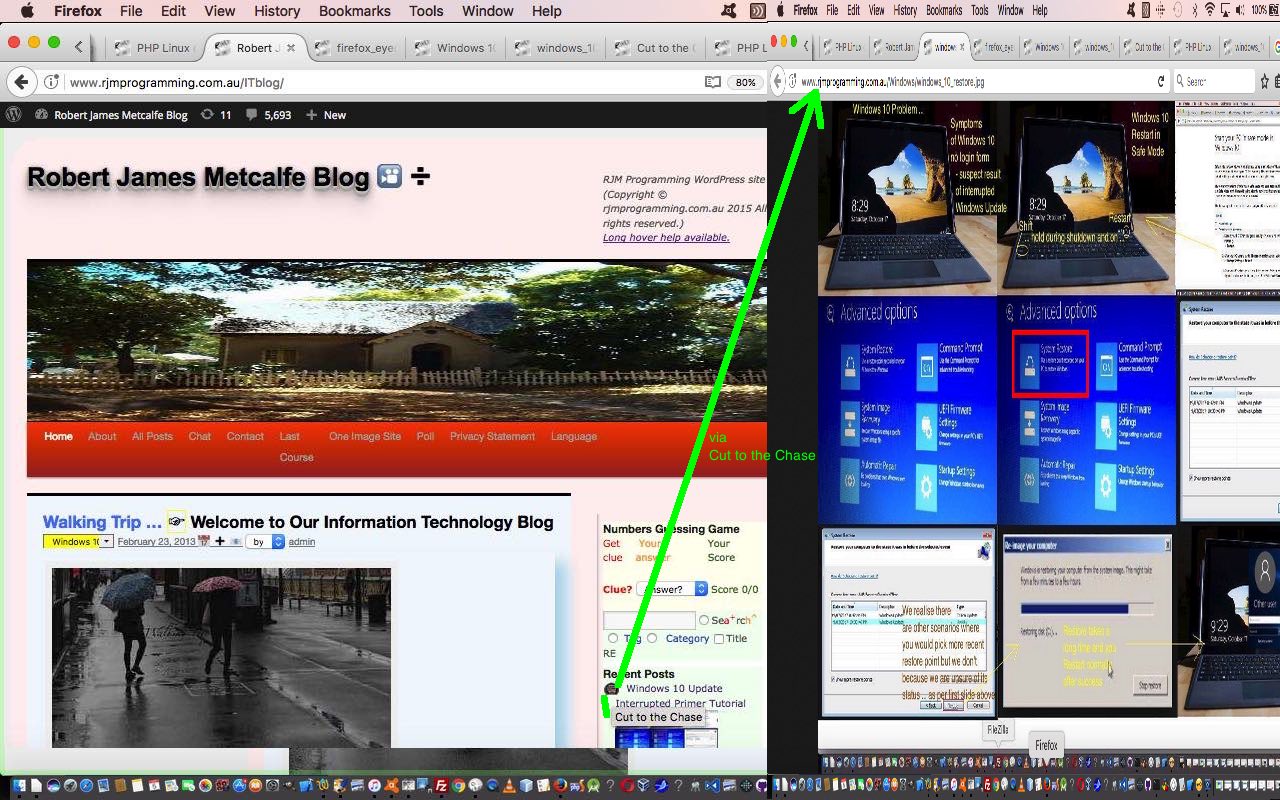Switch to the 'firefox_eye' tab in left window

pyautogui.click(x=358, y=48)
